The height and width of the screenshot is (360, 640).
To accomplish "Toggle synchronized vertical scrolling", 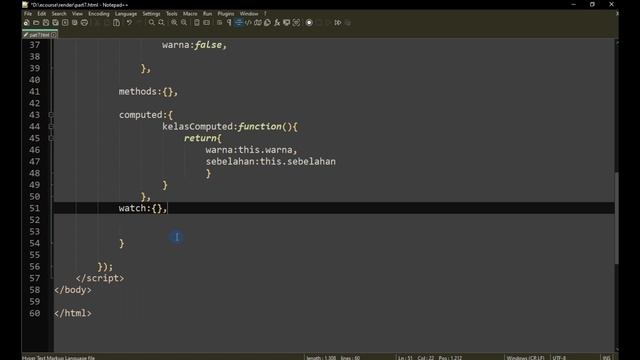I will click(197, 23).
